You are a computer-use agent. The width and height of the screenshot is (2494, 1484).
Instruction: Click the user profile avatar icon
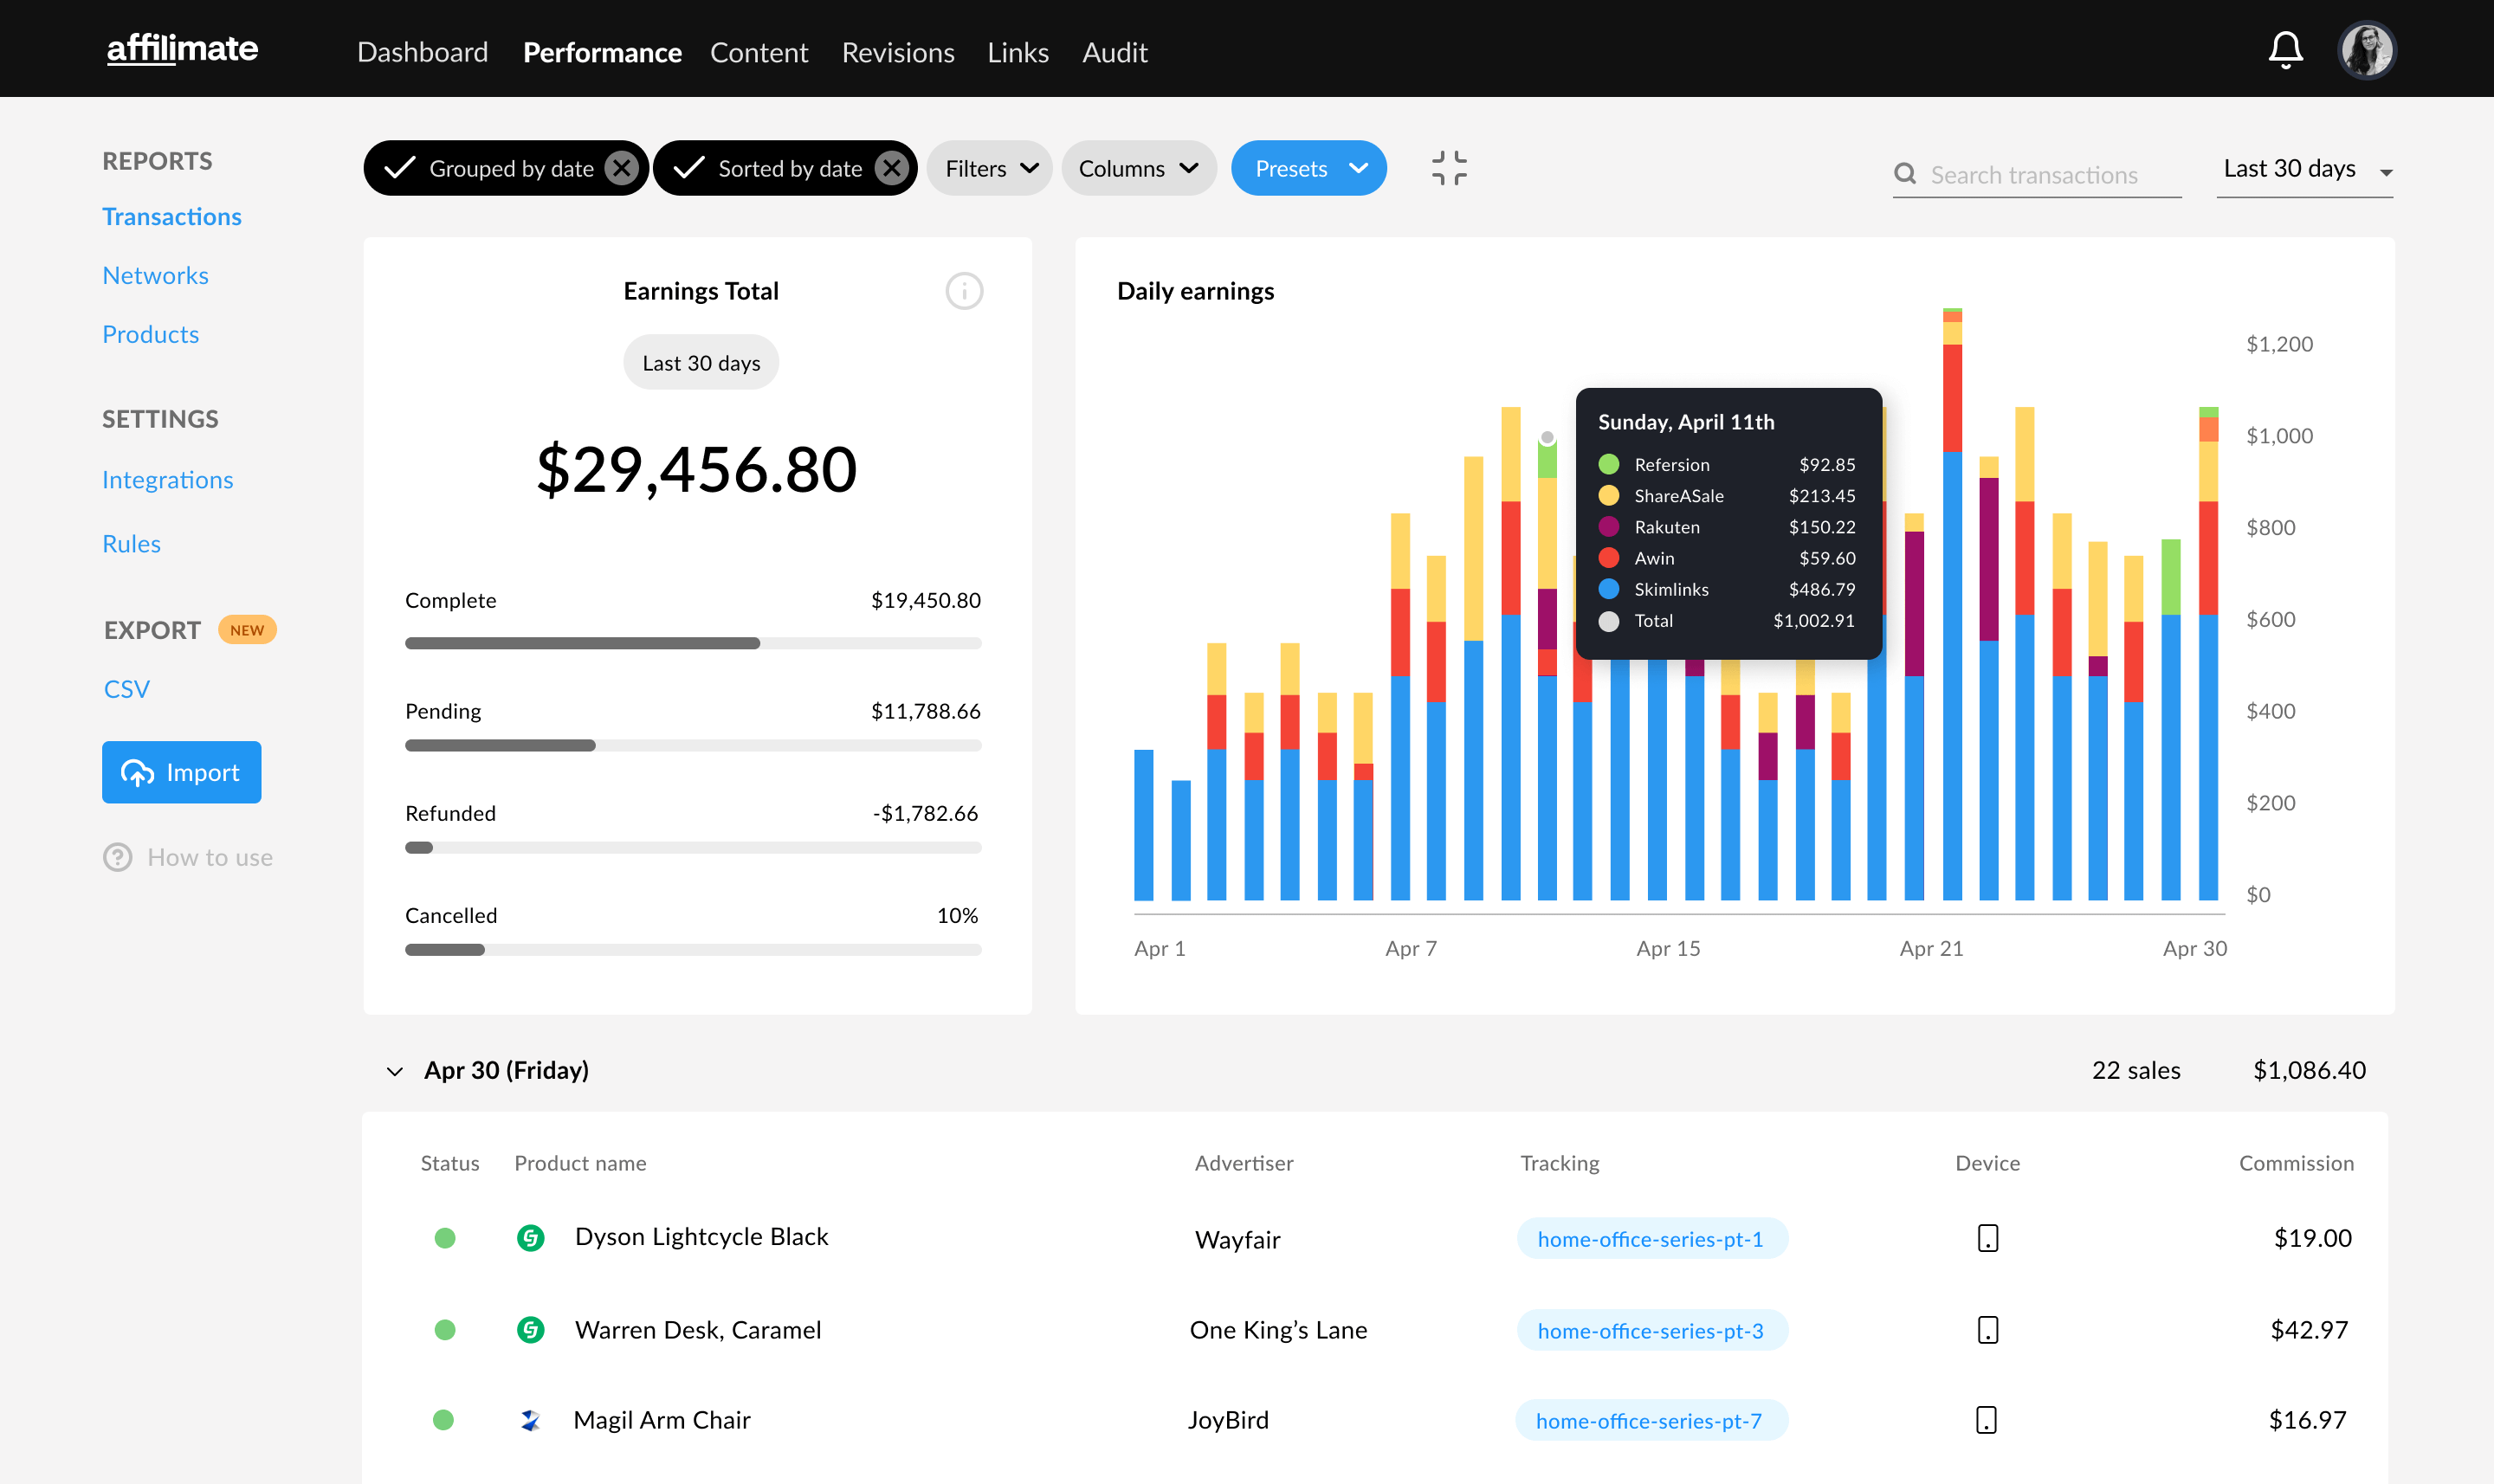[2368, 48]
